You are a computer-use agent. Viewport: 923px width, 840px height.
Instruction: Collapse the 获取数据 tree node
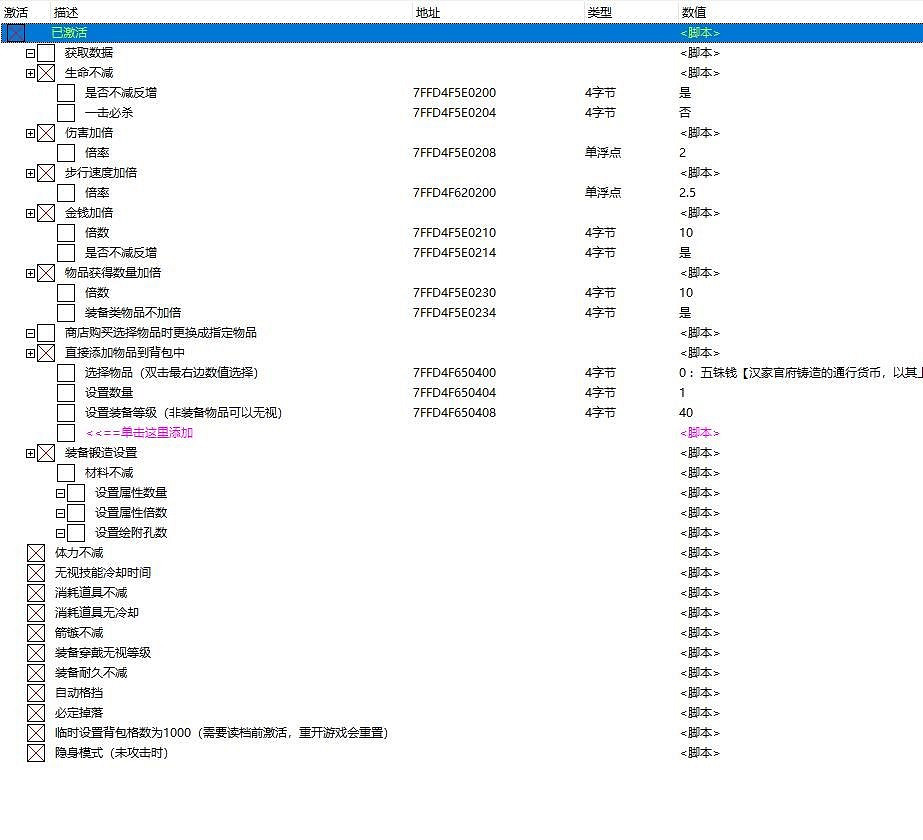tap(31, 53)
